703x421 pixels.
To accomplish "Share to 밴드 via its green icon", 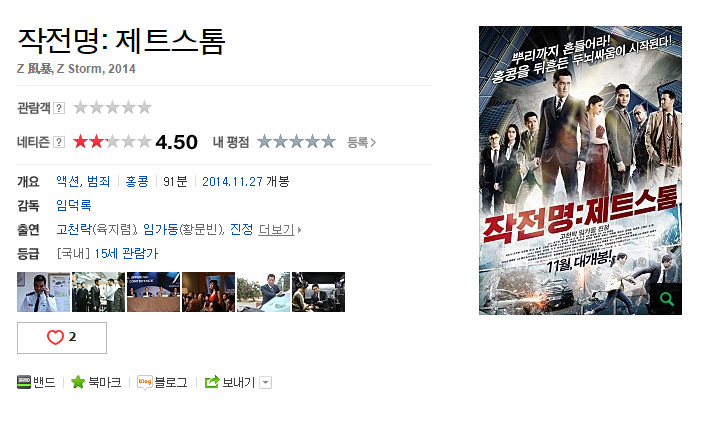I will [24, 382].
